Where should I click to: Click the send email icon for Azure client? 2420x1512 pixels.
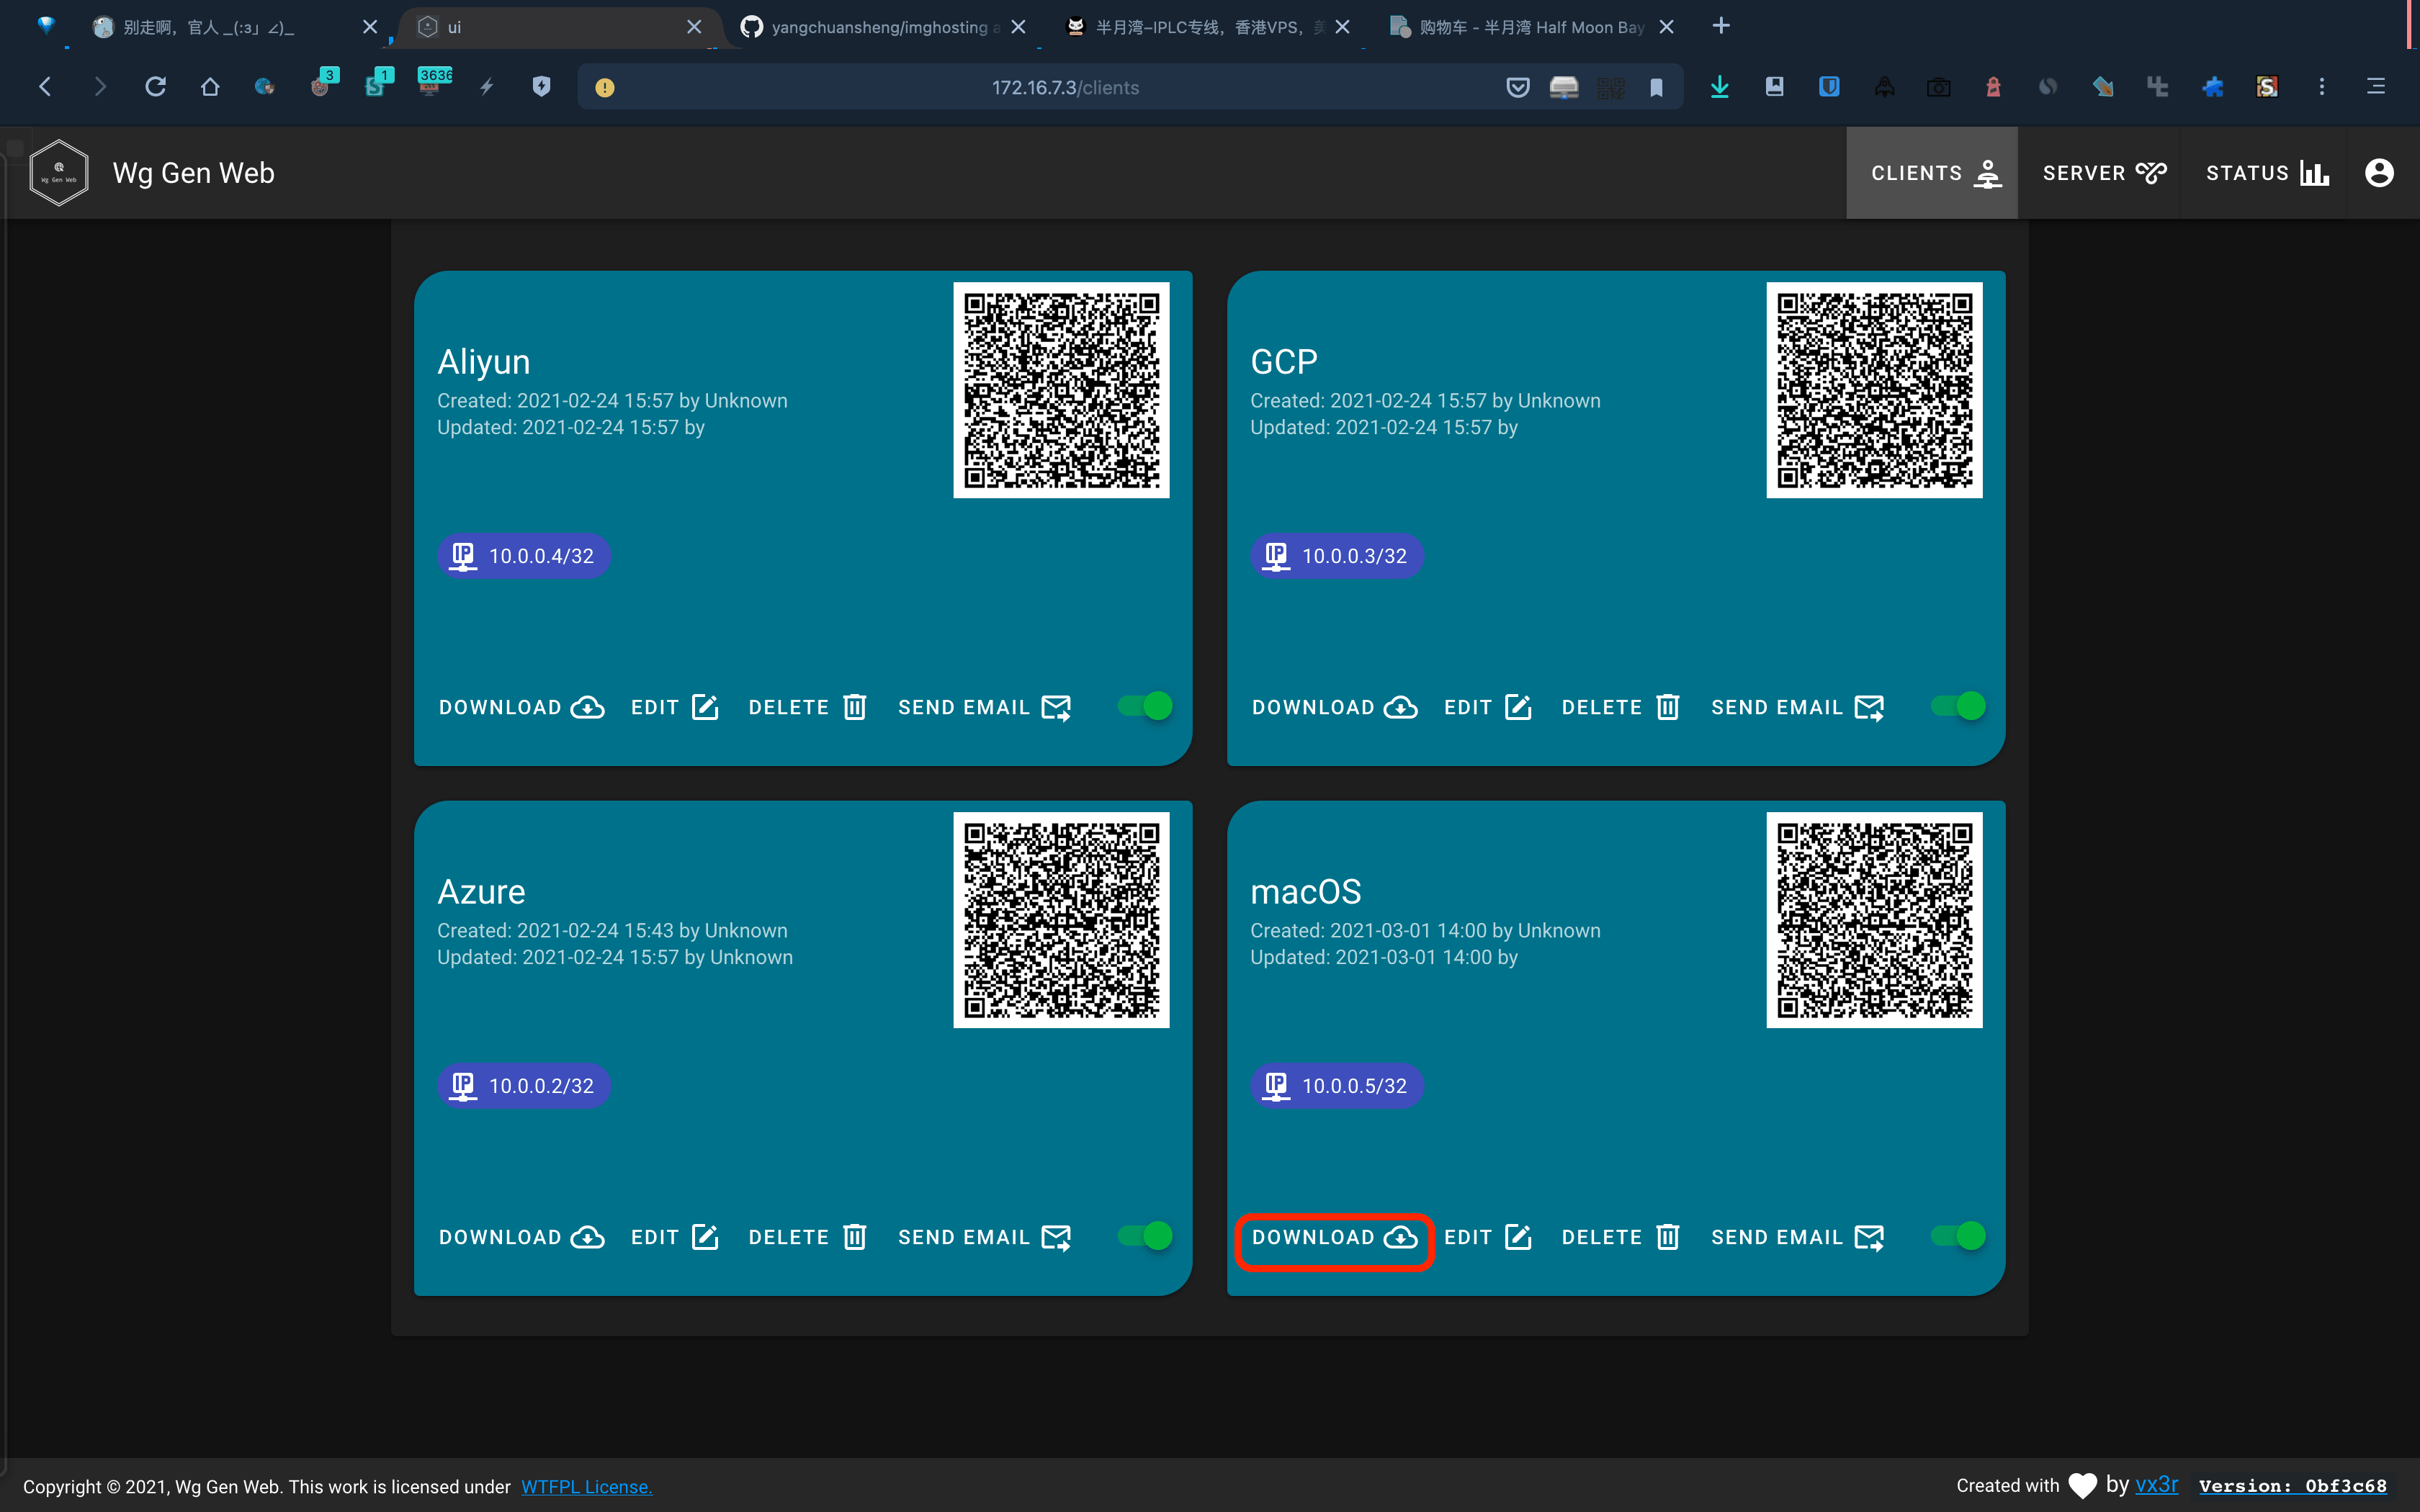pyautogui.click(x=1057, y=1237)
